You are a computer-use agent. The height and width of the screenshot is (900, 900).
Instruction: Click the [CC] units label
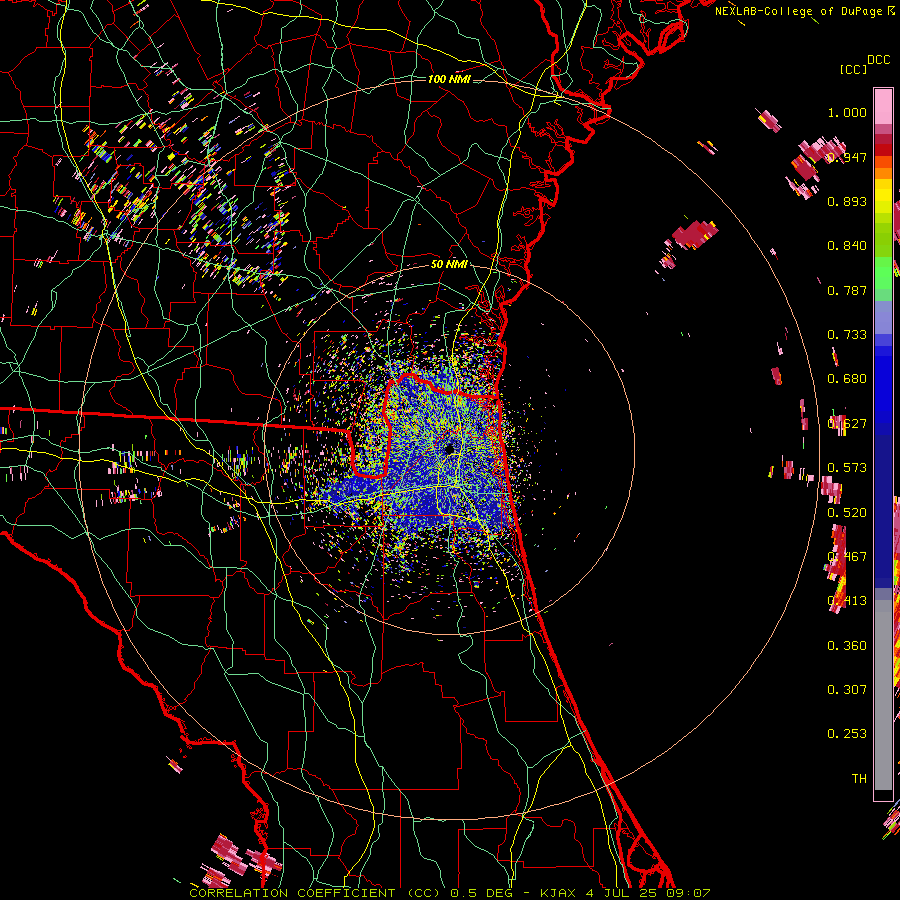[853, 69]
